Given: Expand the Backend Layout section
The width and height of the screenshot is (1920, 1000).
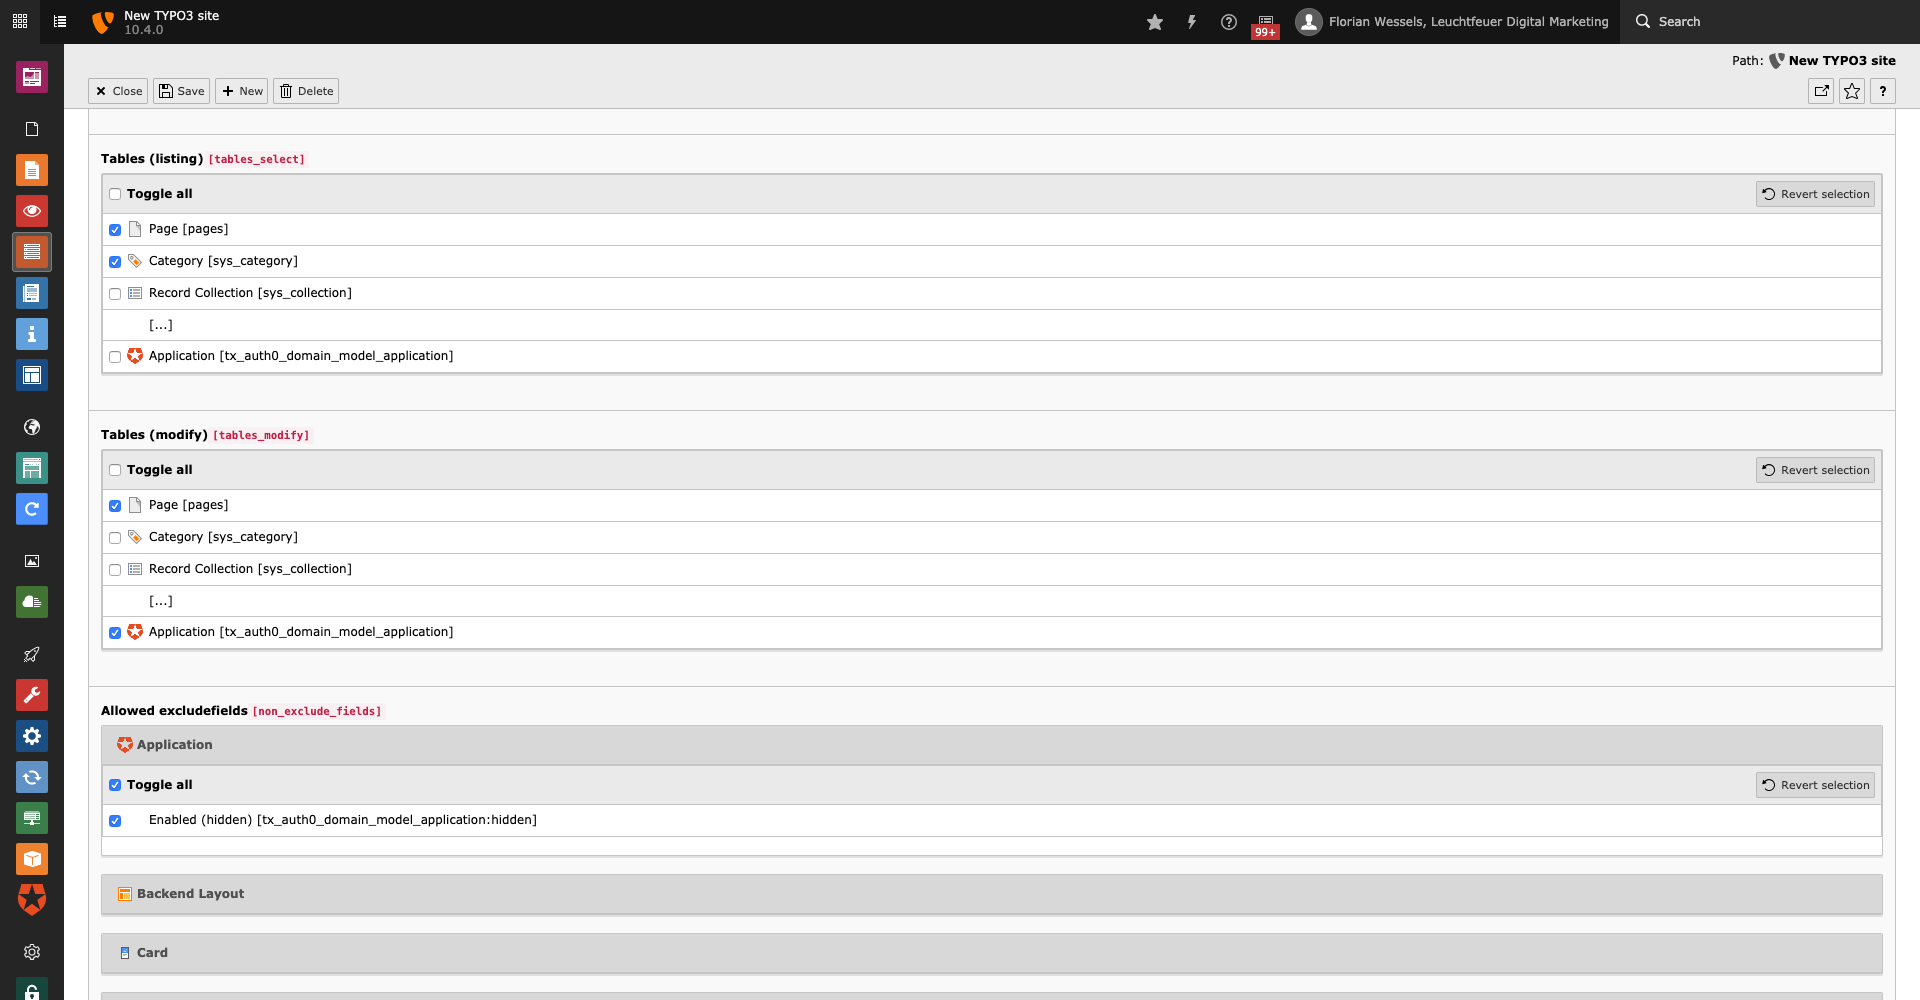Looking at the screenshot, I should tap(190, 894).
